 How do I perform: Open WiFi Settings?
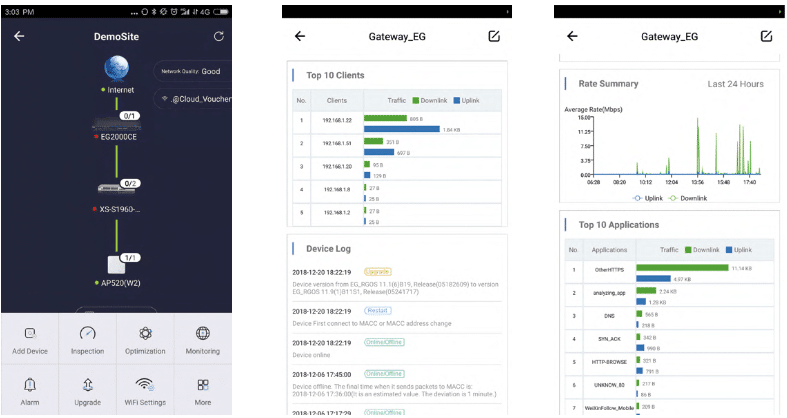(145, 392)
